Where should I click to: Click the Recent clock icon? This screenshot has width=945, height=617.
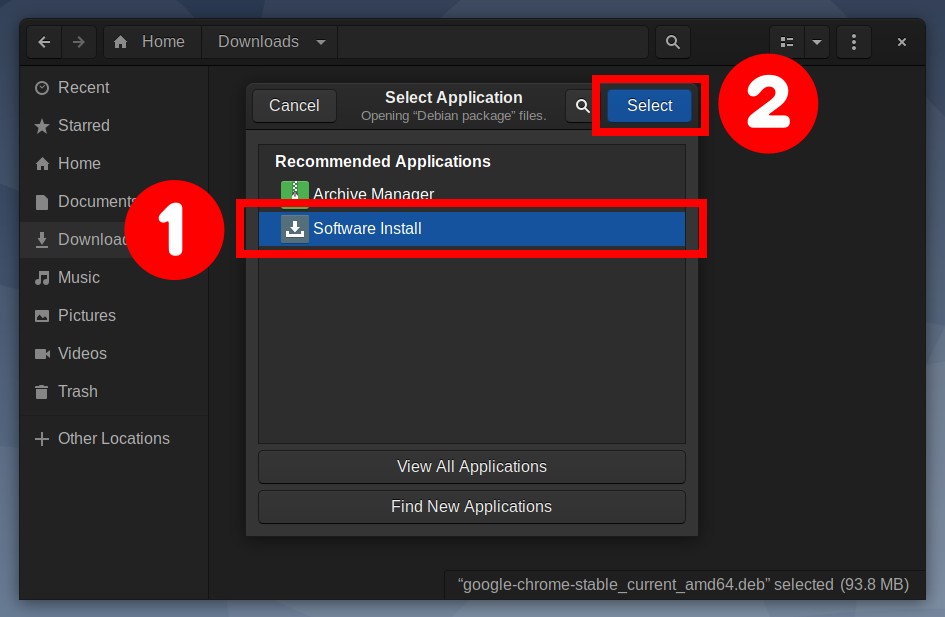pyautogui.click(x=42, y=88)
